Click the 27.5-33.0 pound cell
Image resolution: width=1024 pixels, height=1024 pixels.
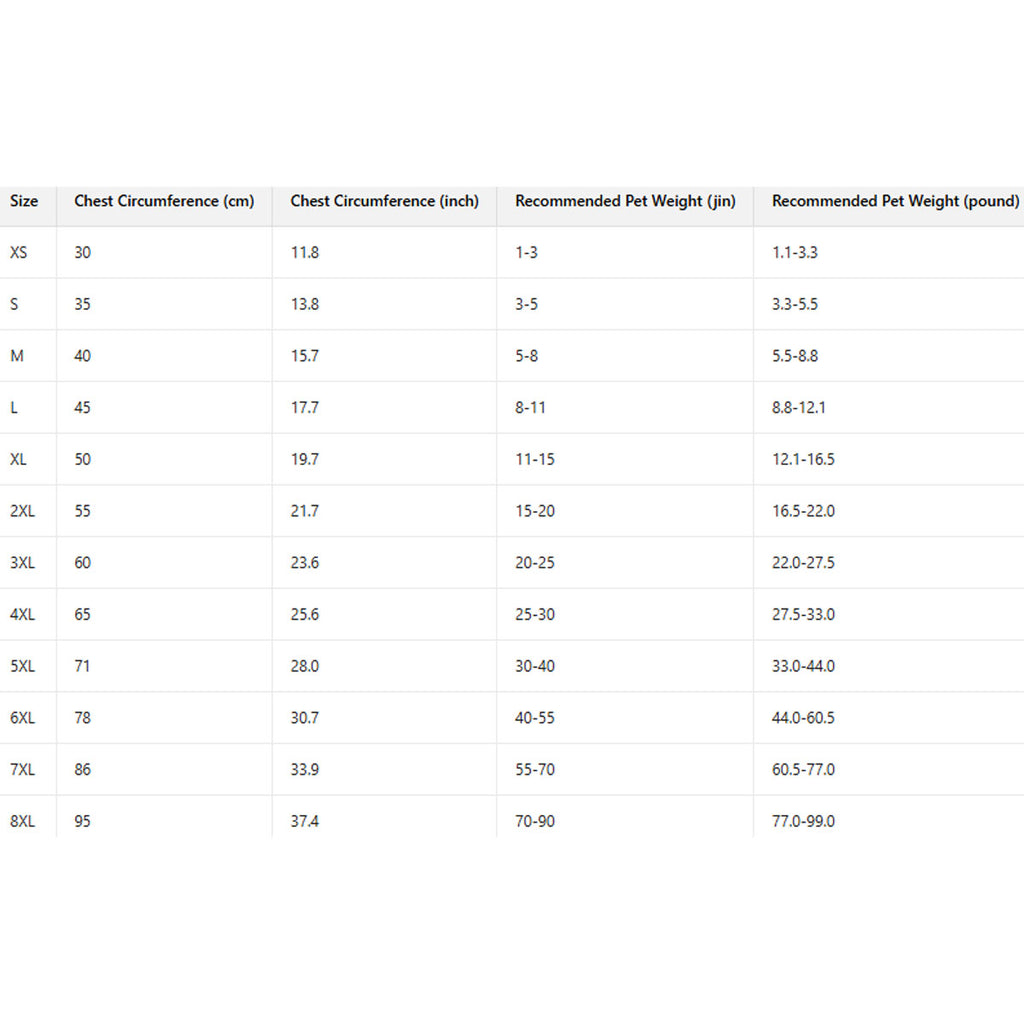pos(803,615)
